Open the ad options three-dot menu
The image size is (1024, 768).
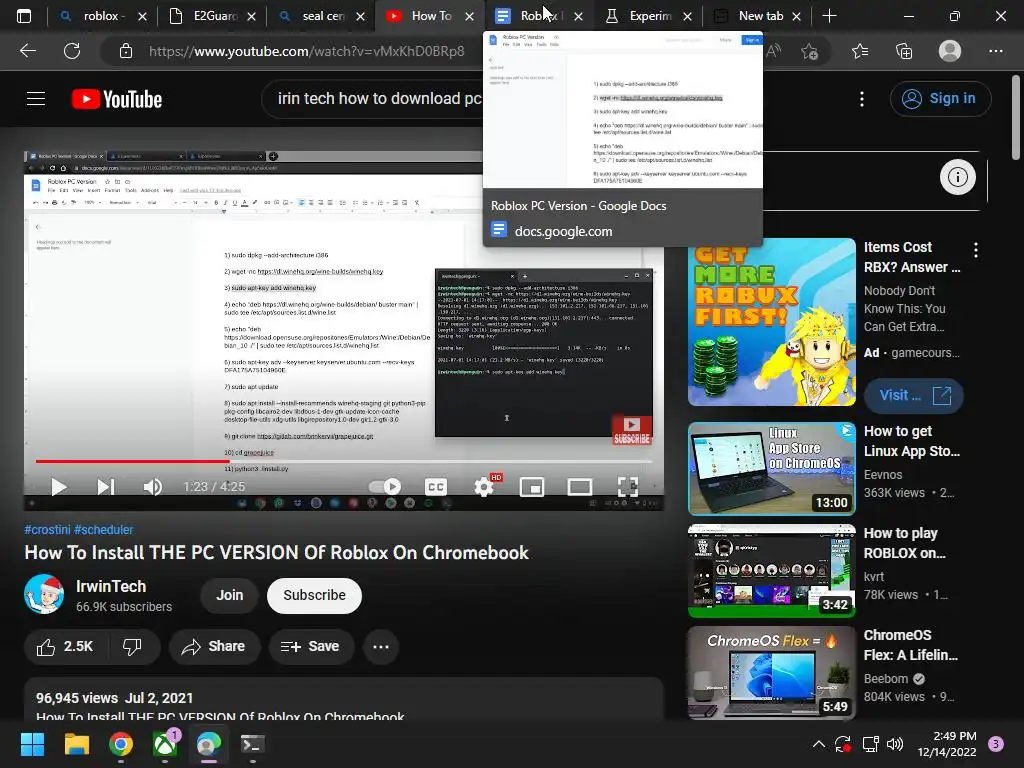click(x=976, y=249)
